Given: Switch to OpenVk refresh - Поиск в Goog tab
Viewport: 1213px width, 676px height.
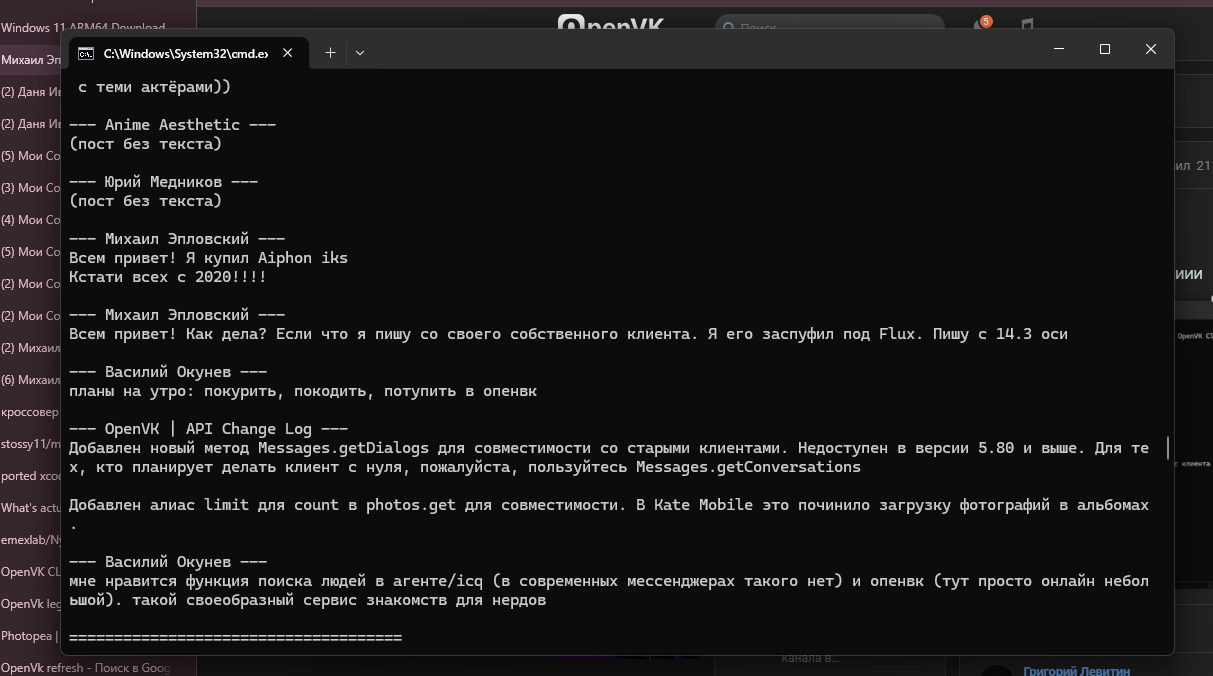Looking at the screenshot, I should coord(86,668).
